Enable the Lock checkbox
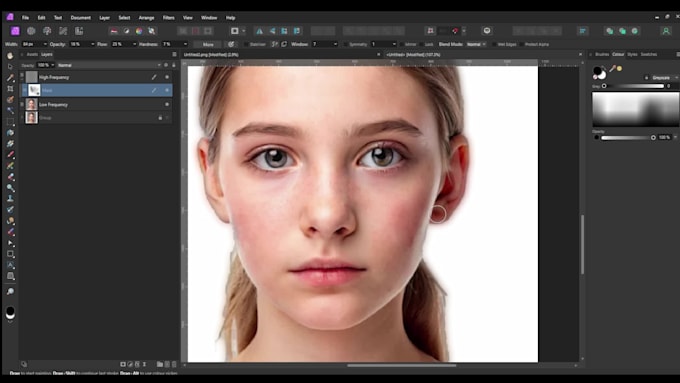The image size is (680, 383). [422, 44]
